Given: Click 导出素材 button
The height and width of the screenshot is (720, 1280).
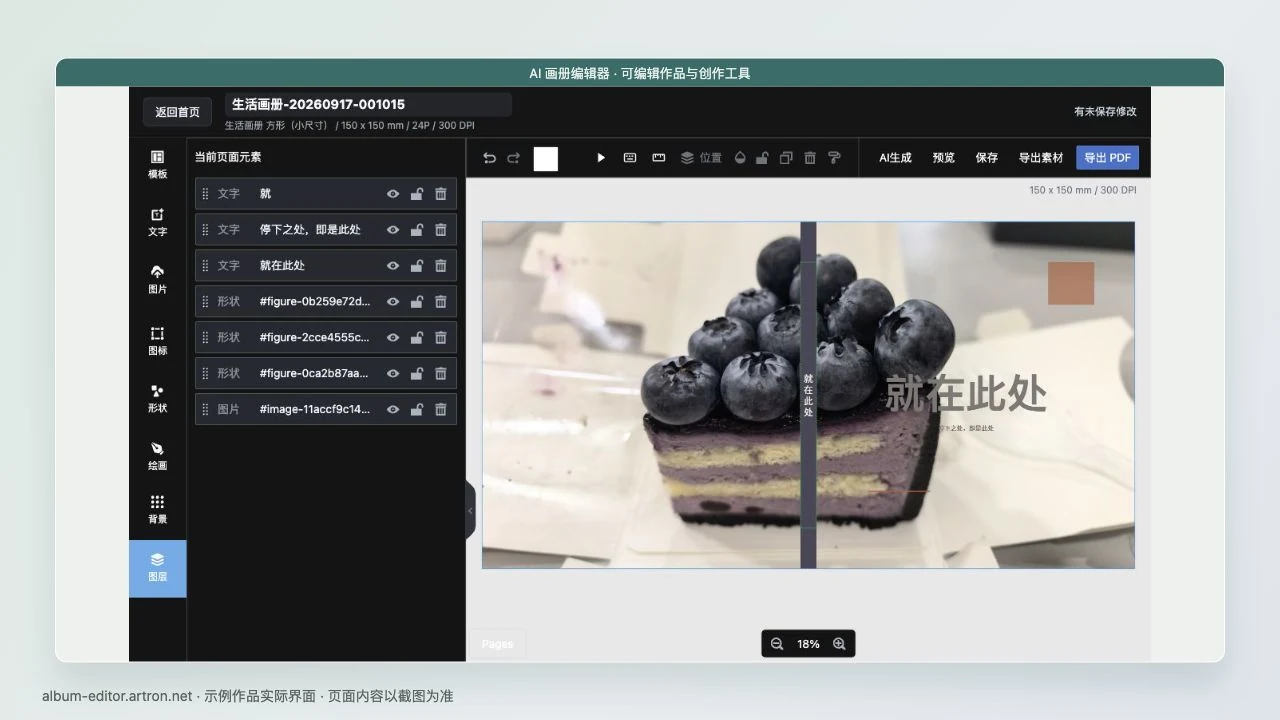Looking at the screenshot, I should coord(1041,158).
